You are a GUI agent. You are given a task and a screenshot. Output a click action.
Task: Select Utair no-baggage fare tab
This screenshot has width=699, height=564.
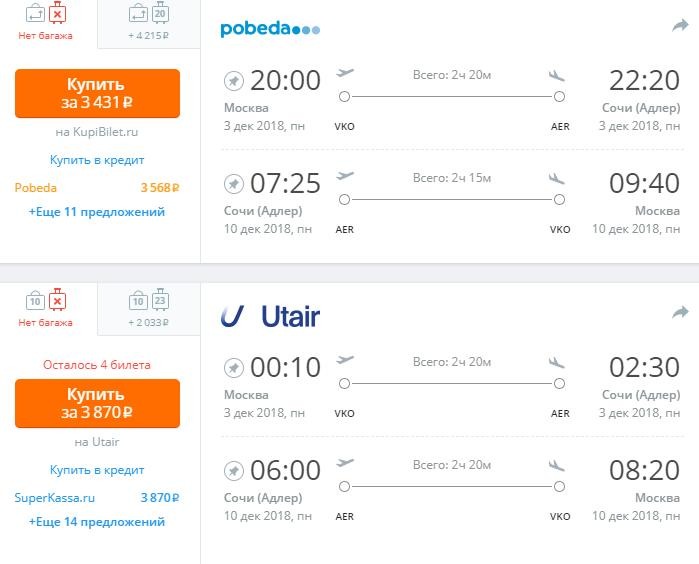pos(46,309)
